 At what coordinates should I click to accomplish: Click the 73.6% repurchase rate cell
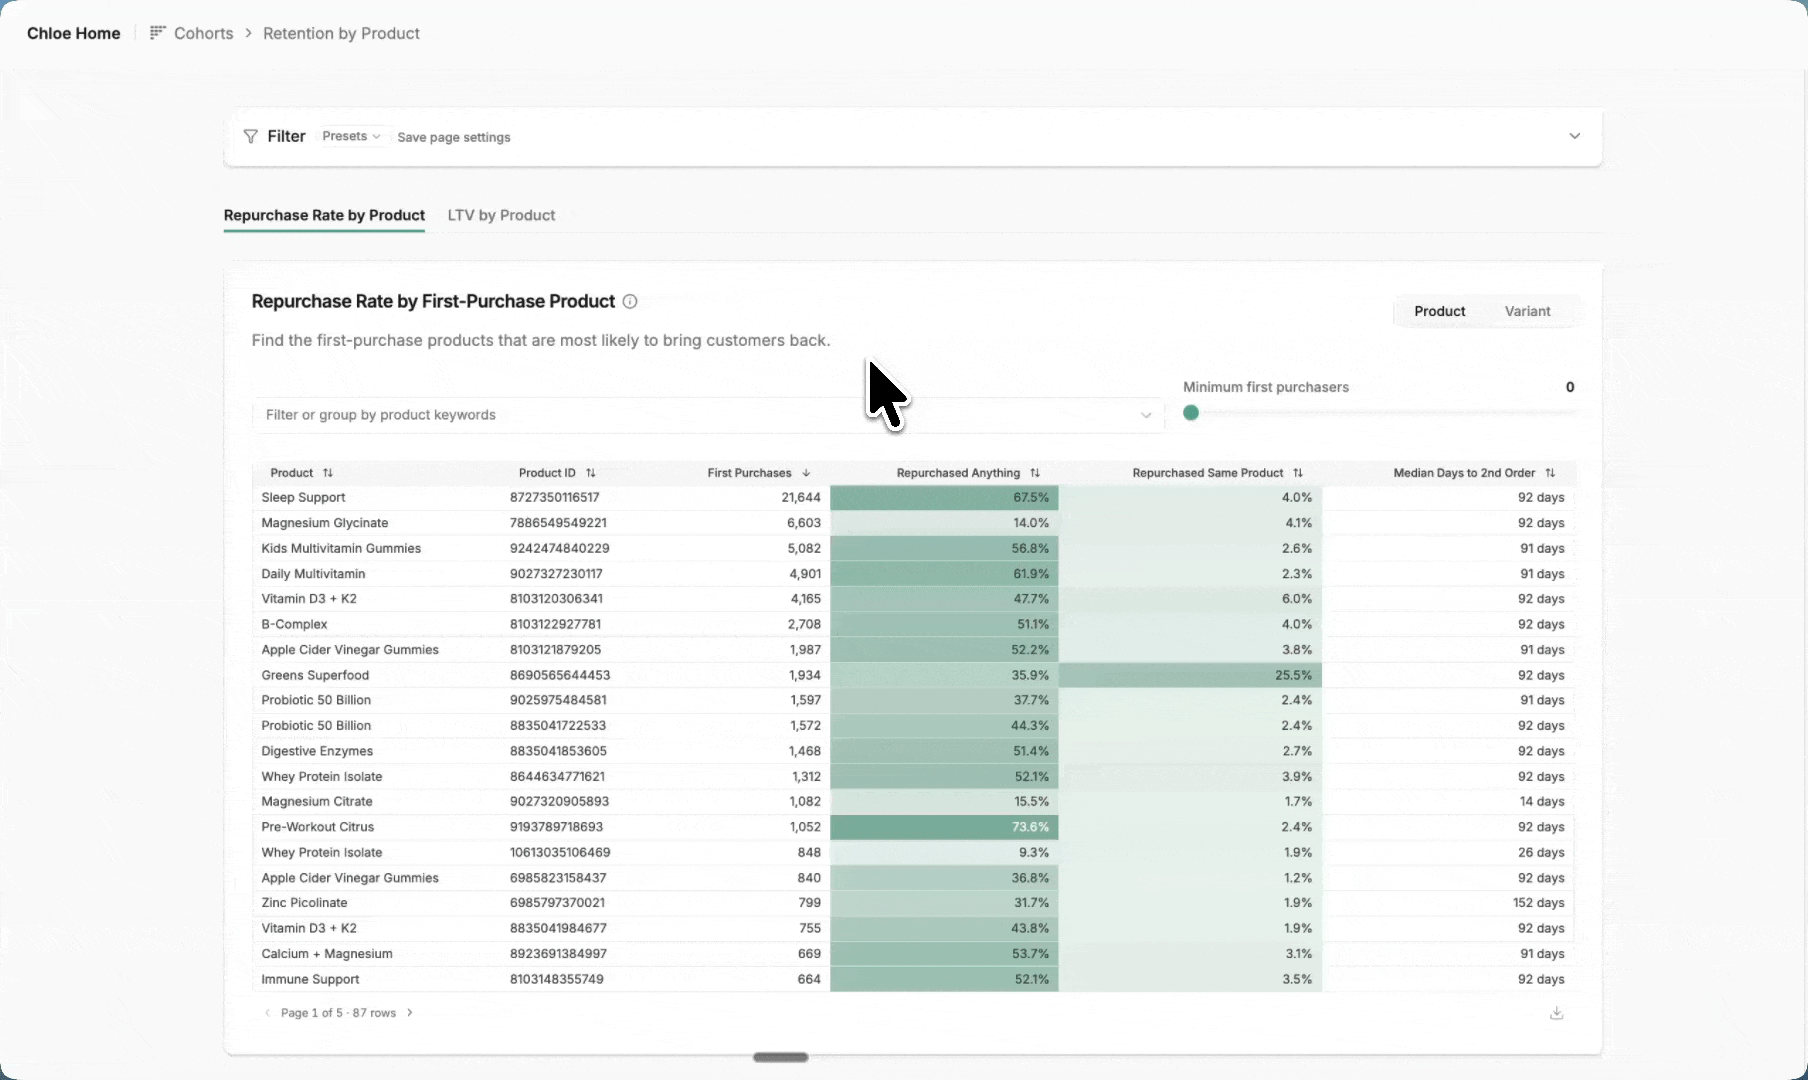point(944,827)
